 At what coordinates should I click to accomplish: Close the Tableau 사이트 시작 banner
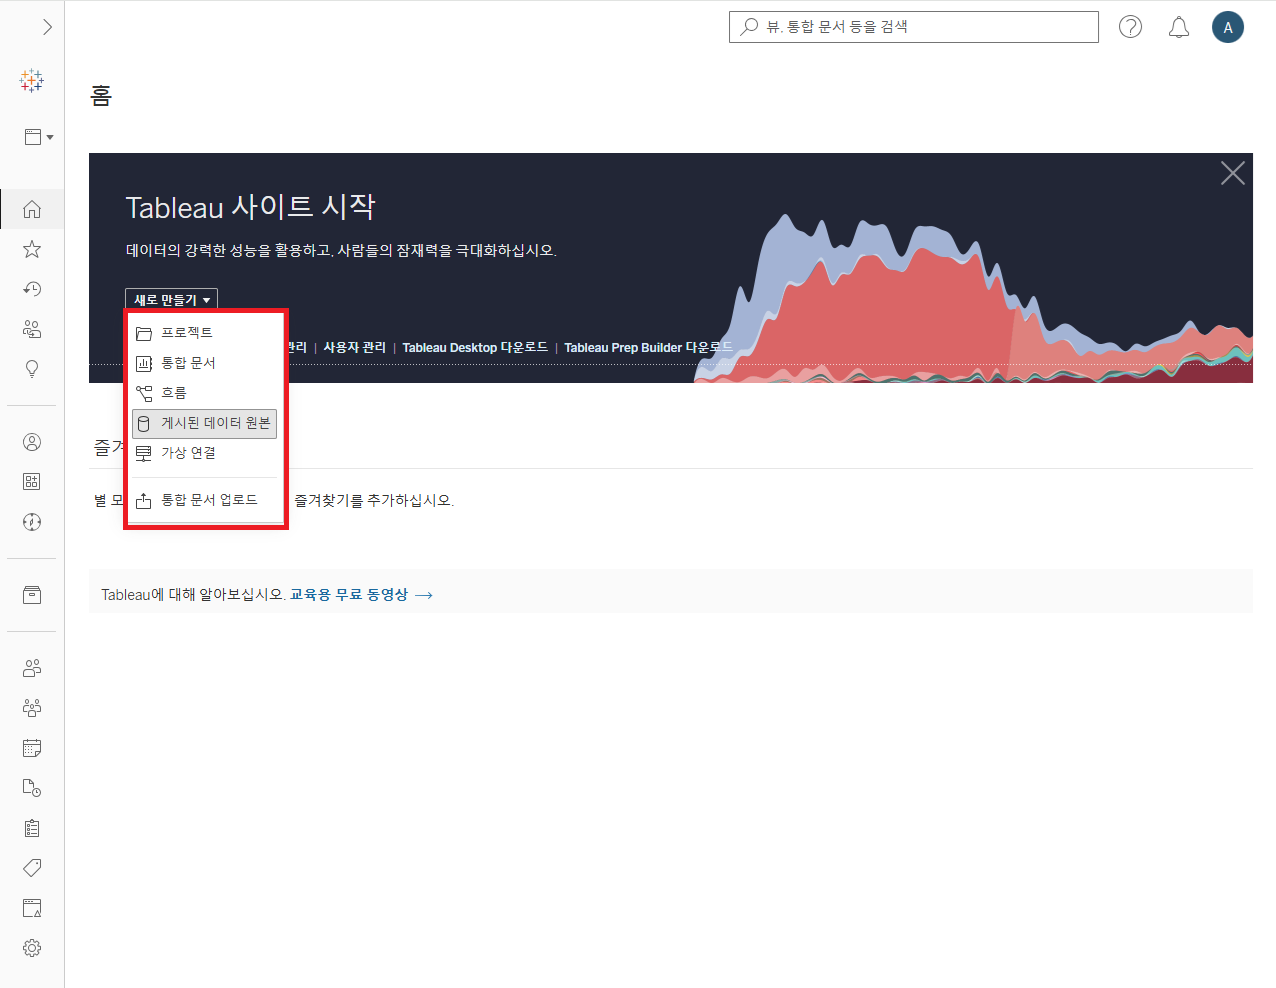coord(1233,173)
